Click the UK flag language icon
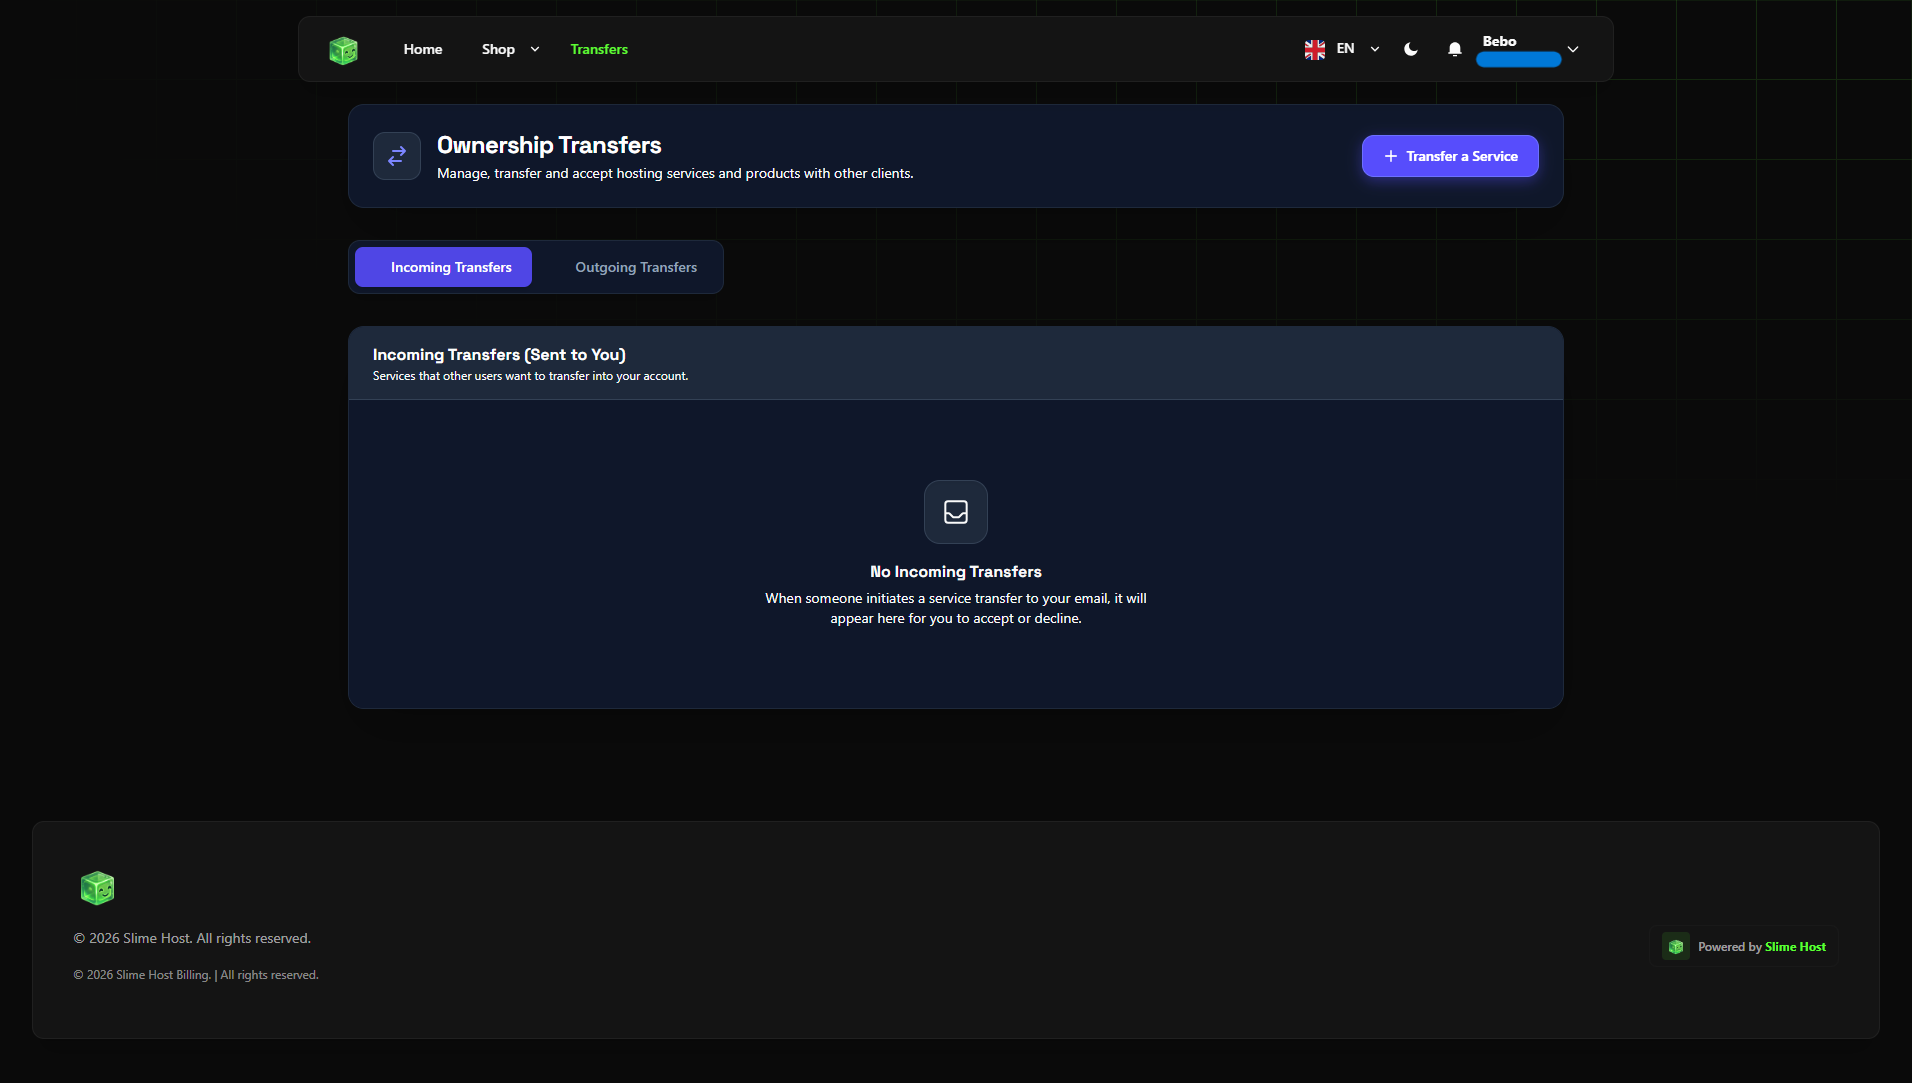The image size is (1912, 1083). 1315,49
